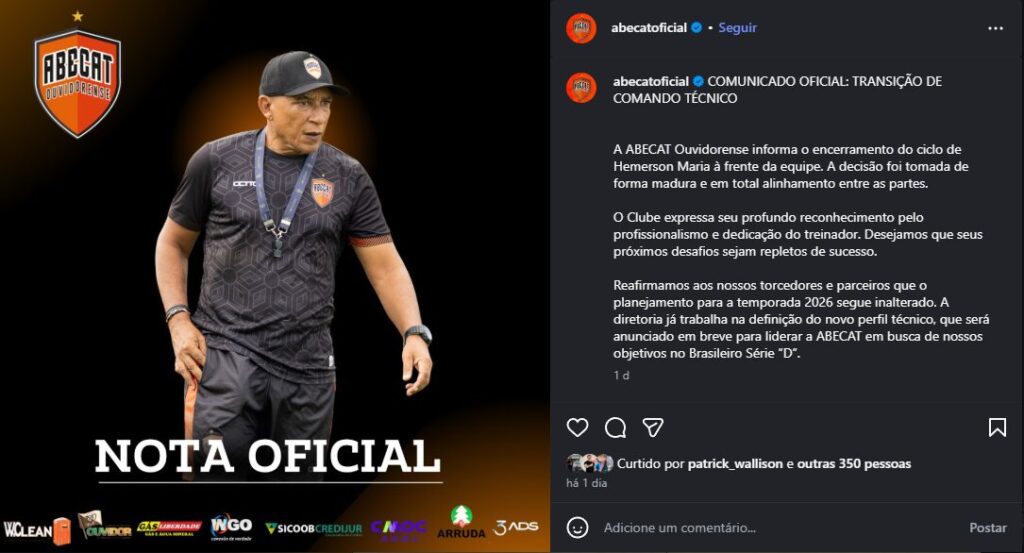The height and width of the screenshot is (553, 1024).
Task: Share post using paper plane icon
Action: [653, 428]
